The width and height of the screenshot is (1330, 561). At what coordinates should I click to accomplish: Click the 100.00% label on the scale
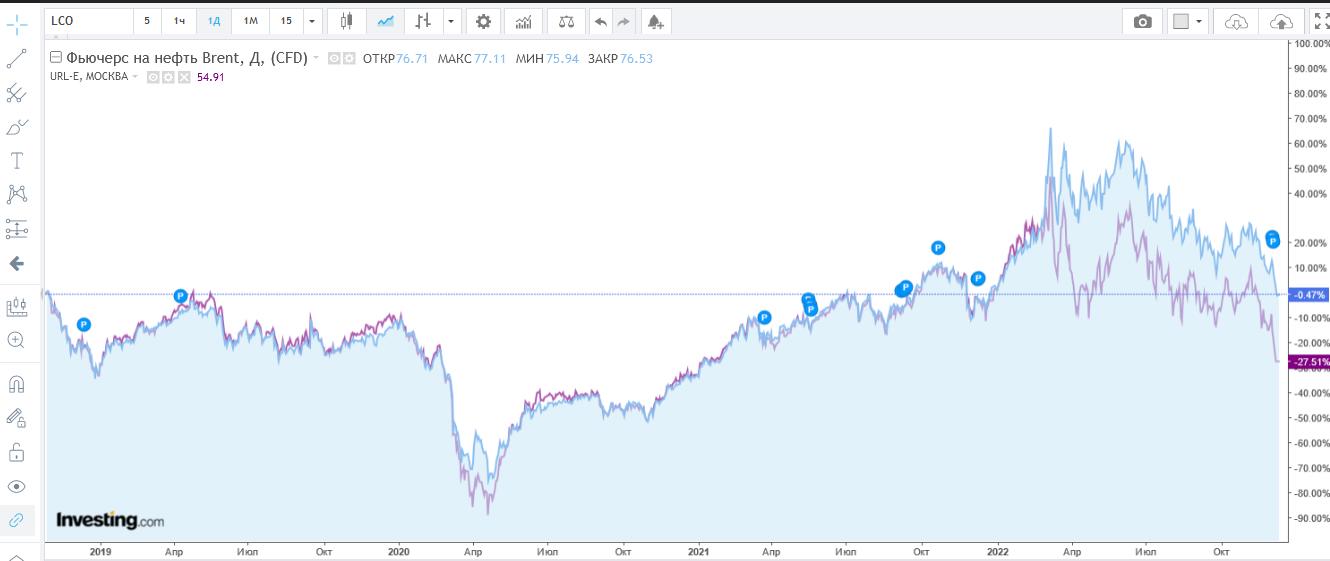click(1311, 44)
